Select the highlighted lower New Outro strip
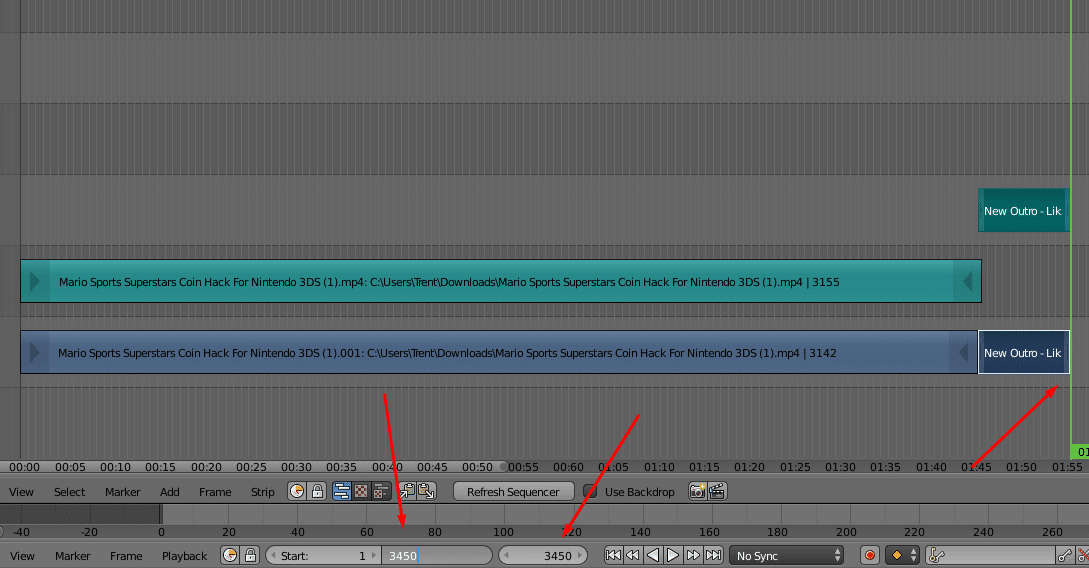The height and width of the screenshot is (568, 1089). pyautogui.click(x=1024, y=352)
